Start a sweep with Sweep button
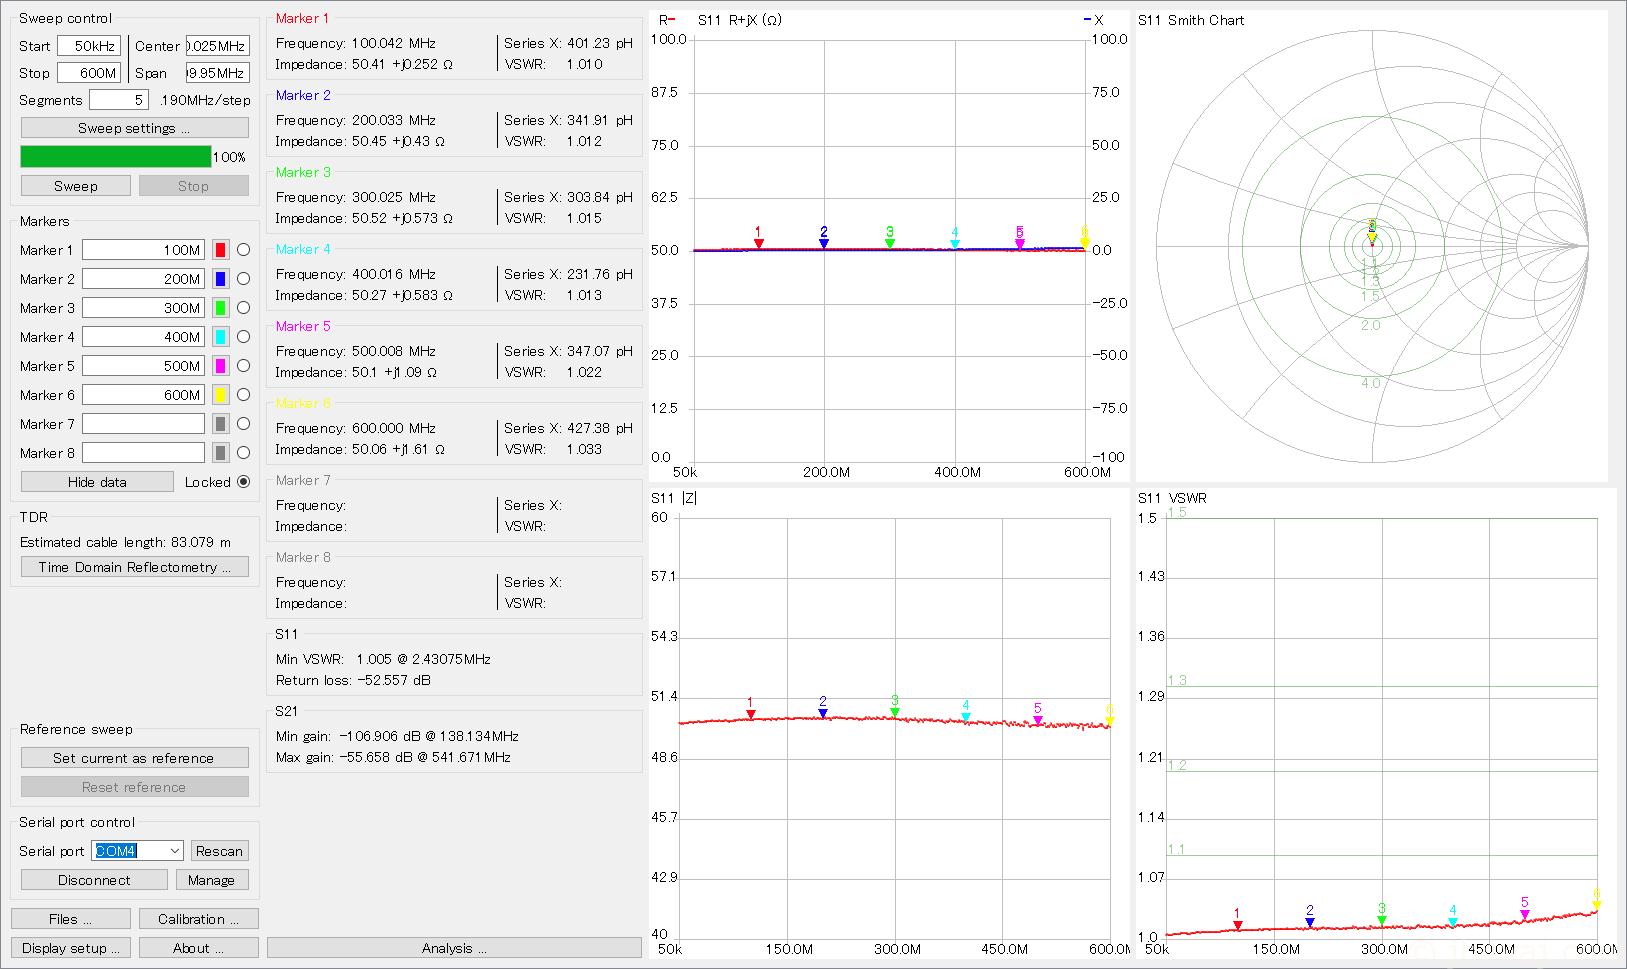The image size is (1627, 969). pos(76,186)
